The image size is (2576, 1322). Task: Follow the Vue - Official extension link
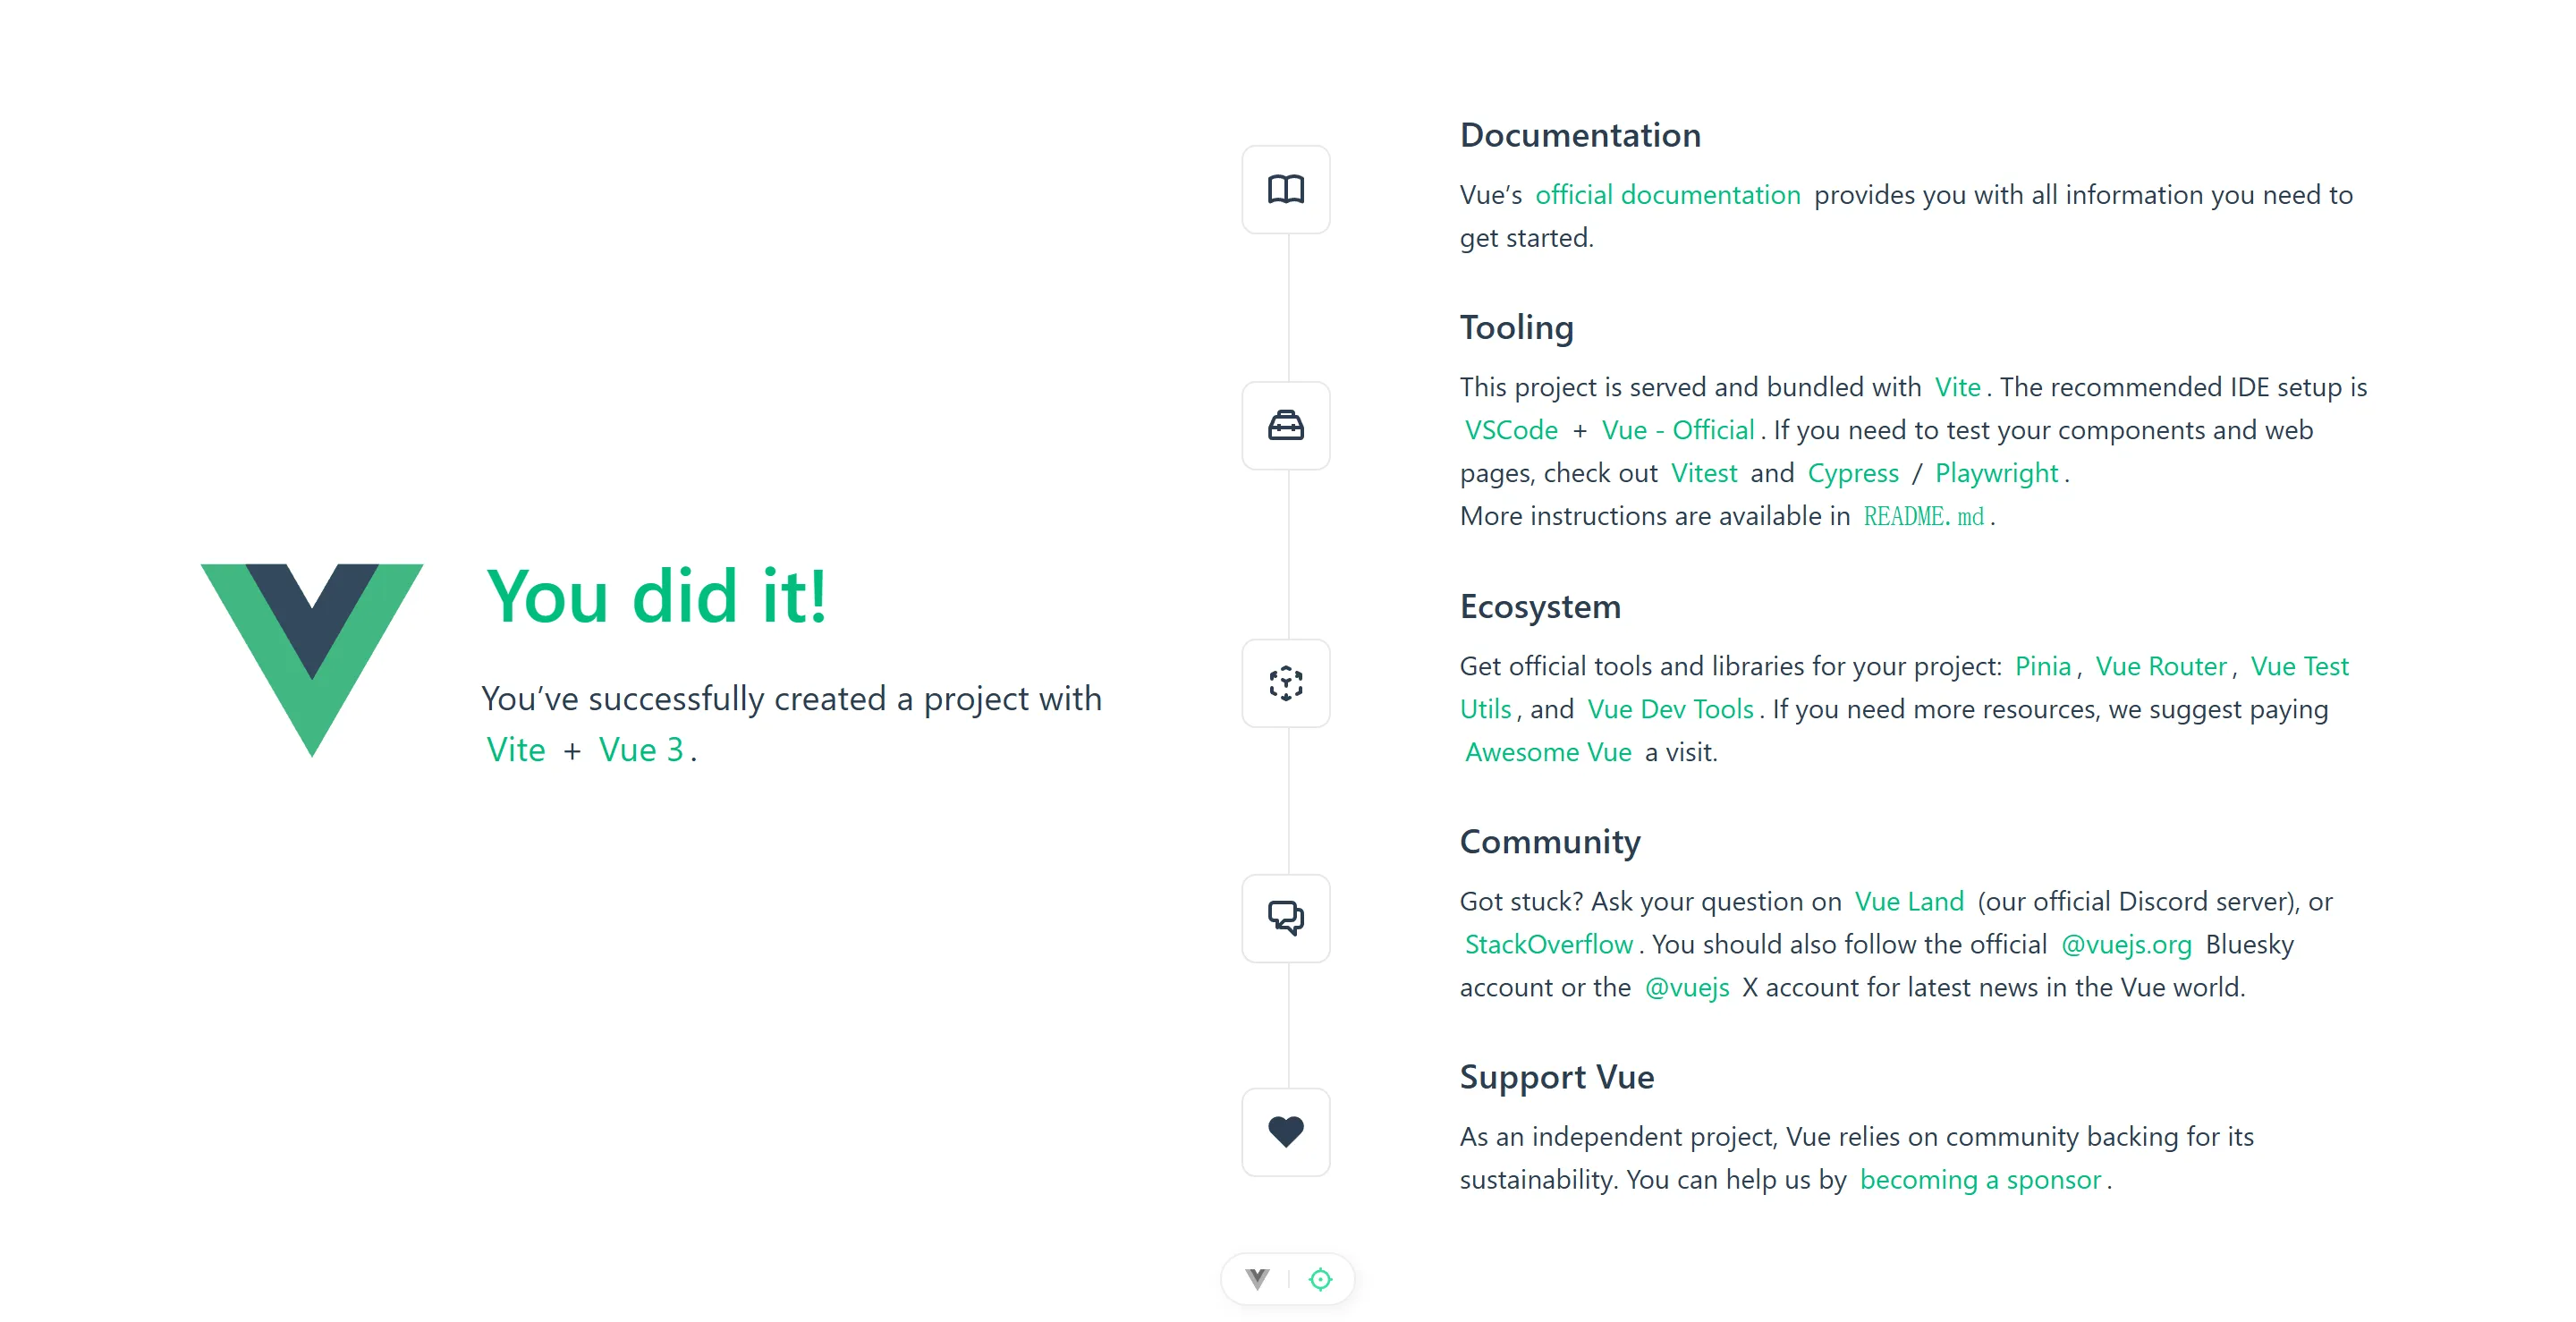click(1677, 430)
